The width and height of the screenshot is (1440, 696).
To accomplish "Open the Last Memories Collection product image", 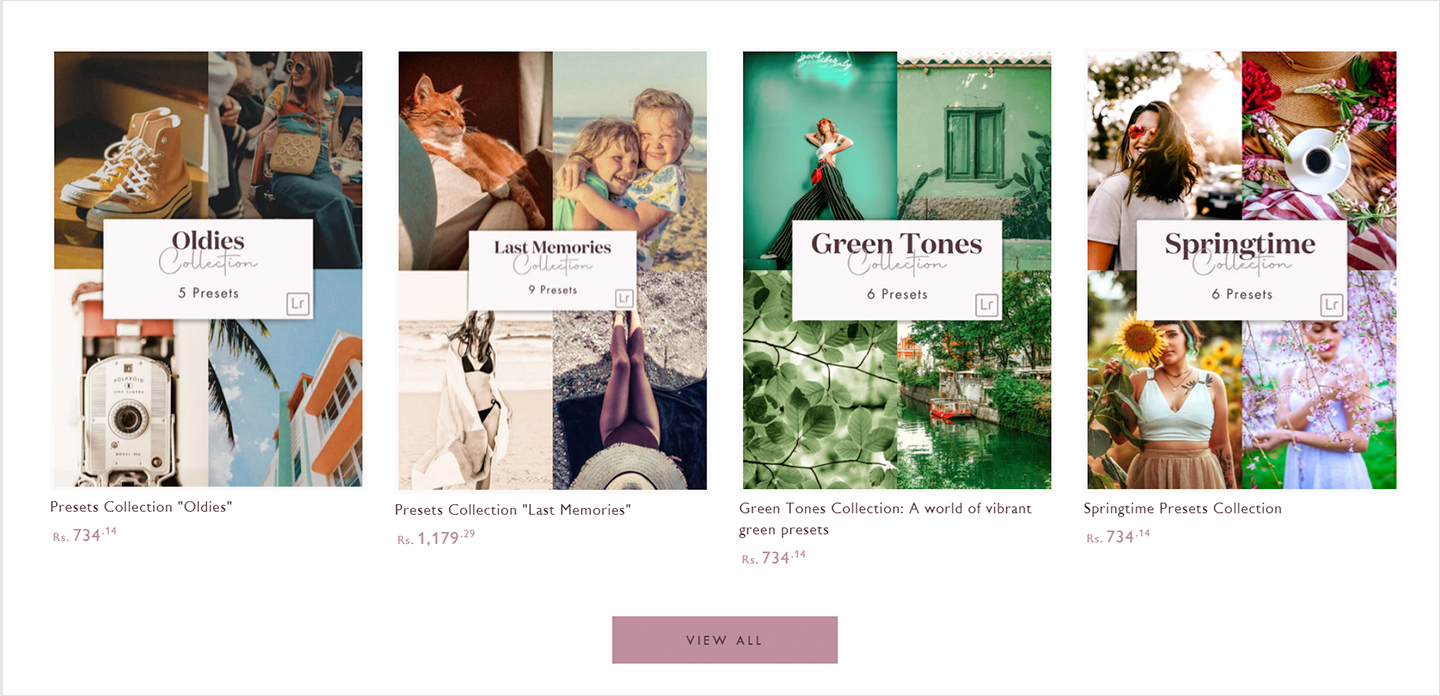I will [553, 270].
